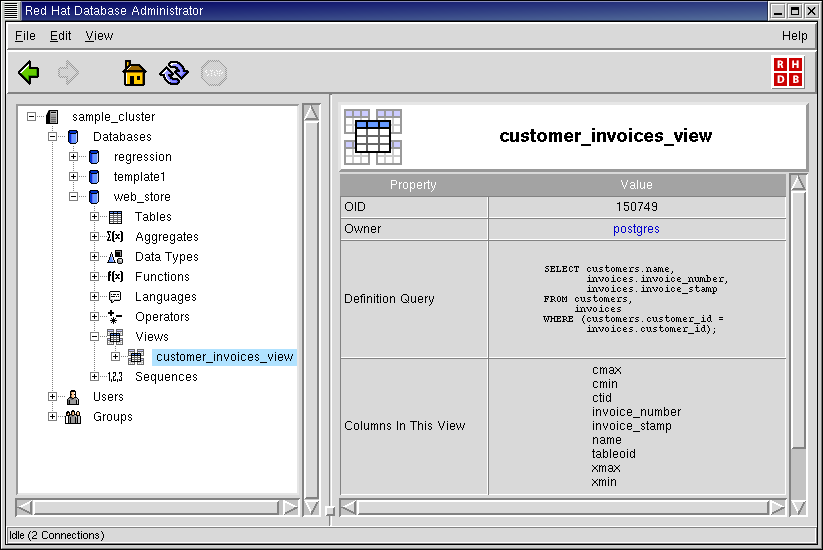Click the Property column header
The height and width of the screenshot is (550, 823).
(414, 185)
